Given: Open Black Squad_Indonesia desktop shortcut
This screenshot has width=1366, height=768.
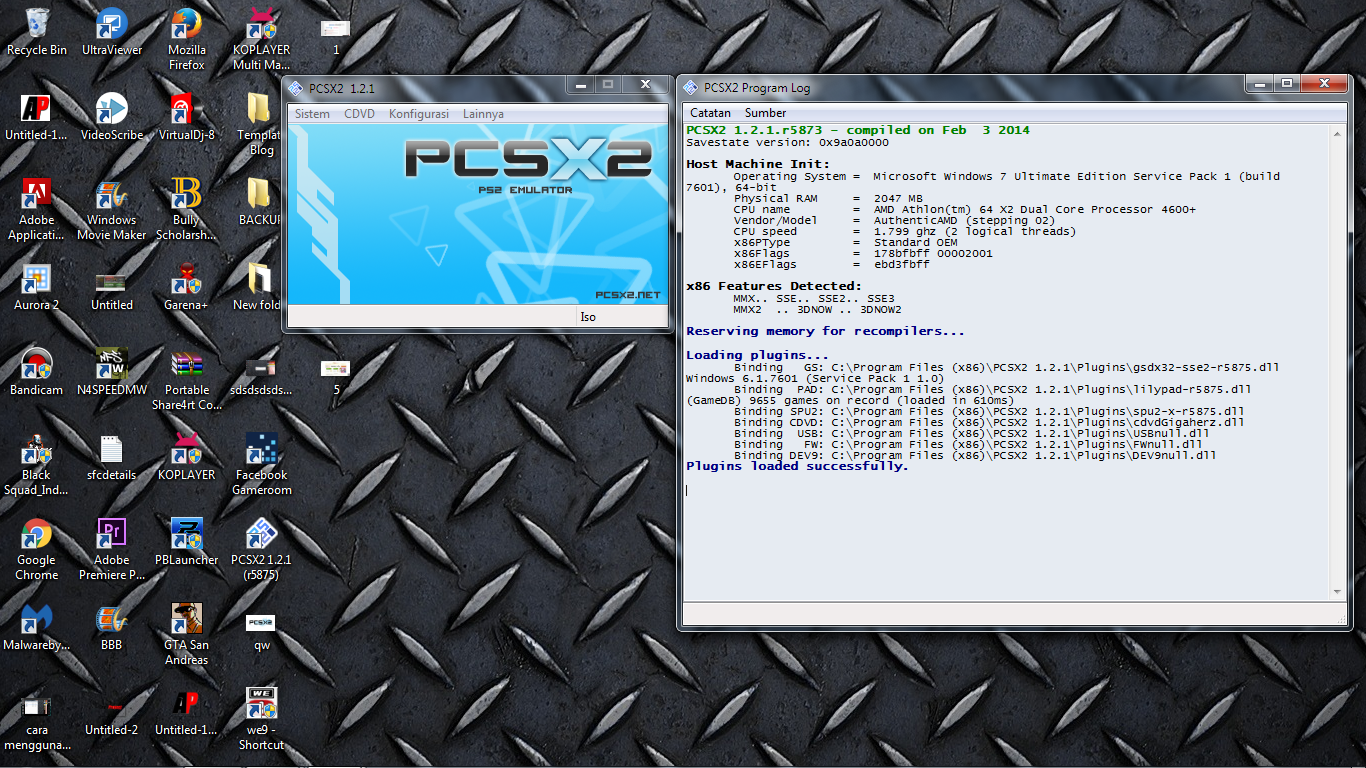Looking at the screenshot, I should click(37, 464).
